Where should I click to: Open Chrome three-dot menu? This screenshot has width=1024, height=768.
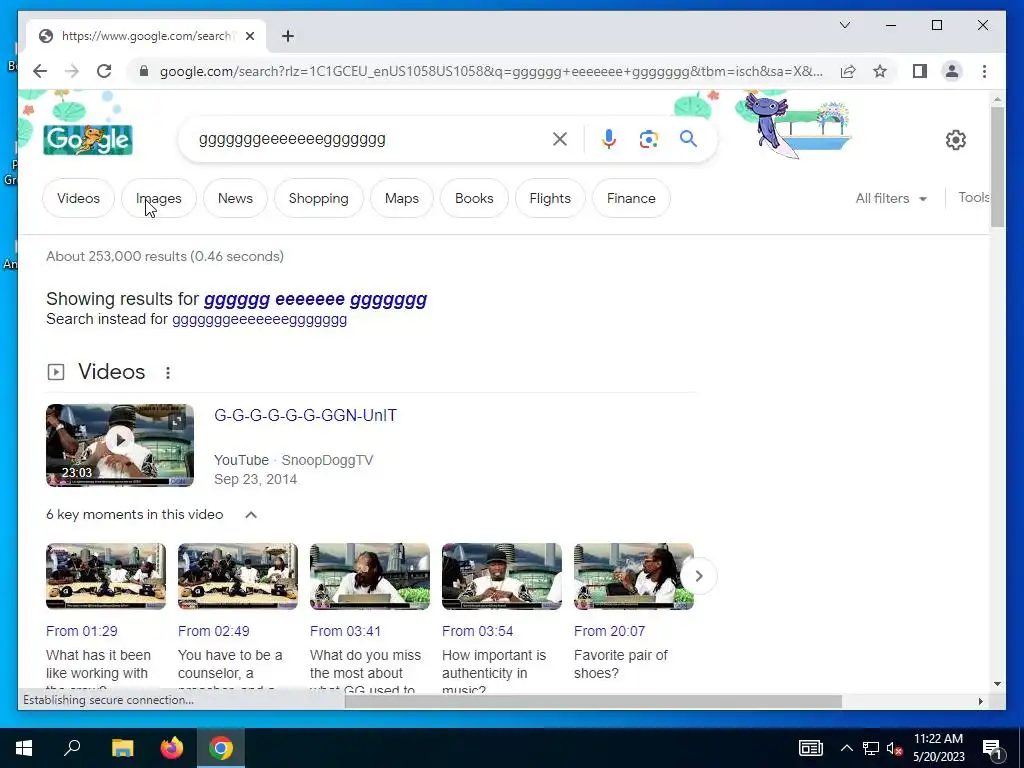tap(984, 71)
